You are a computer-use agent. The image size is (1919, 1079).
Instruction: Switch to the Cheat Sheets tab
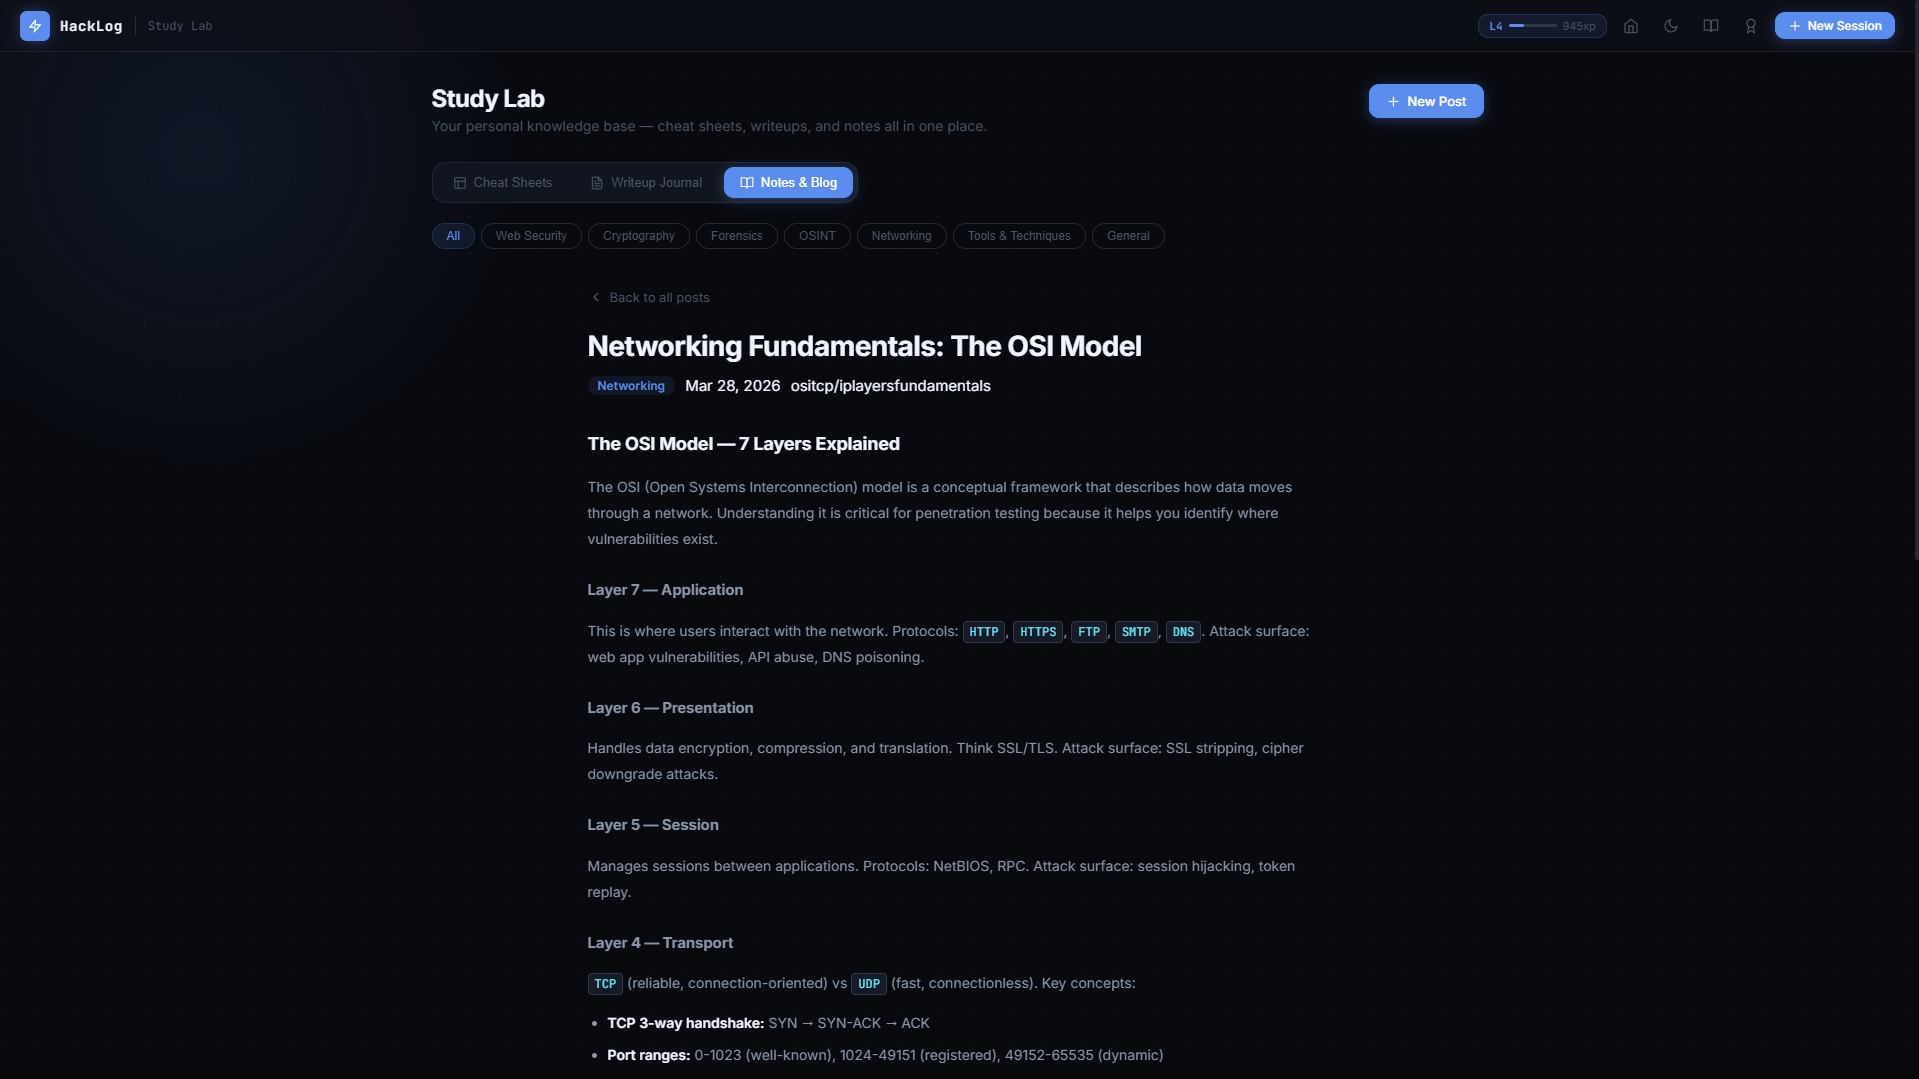pyautogui.click(x=502, y=183)
